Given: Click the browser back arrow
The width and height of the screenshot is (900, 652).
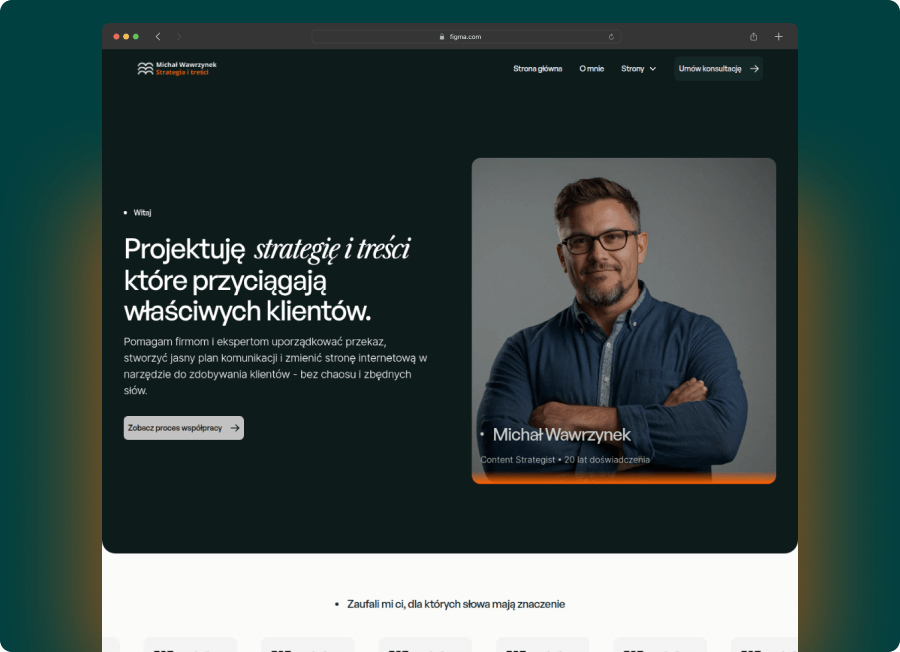Looking at the screenshot, I should point(158,37).
